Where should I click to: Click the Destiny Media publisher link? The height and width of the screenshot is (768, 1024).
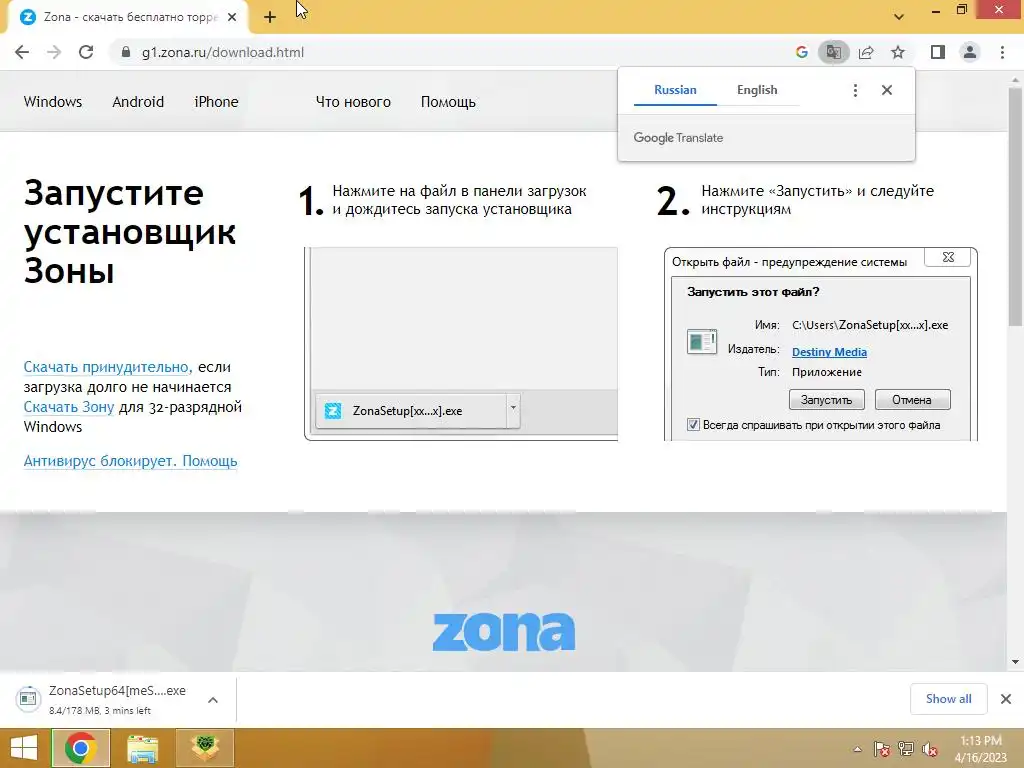click(829, 352)
